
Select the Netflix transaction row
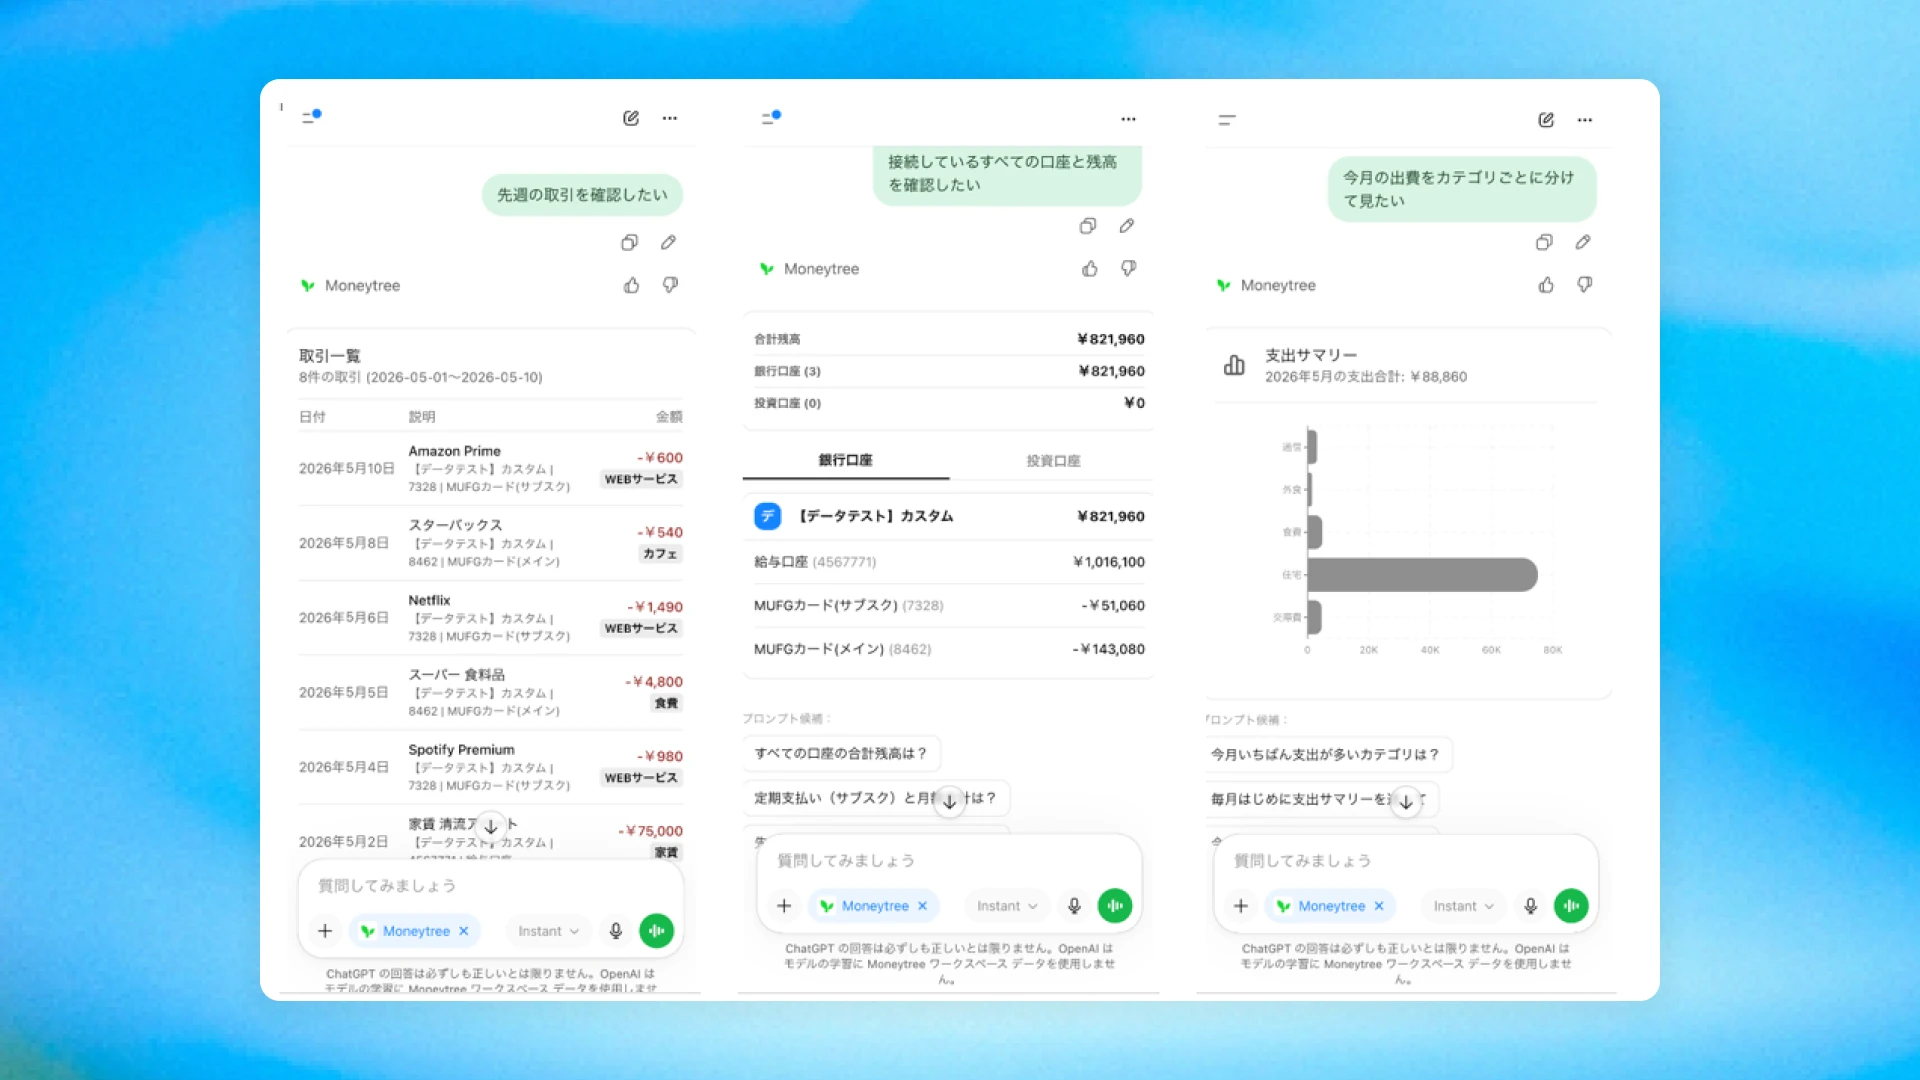tap(490, 617)
